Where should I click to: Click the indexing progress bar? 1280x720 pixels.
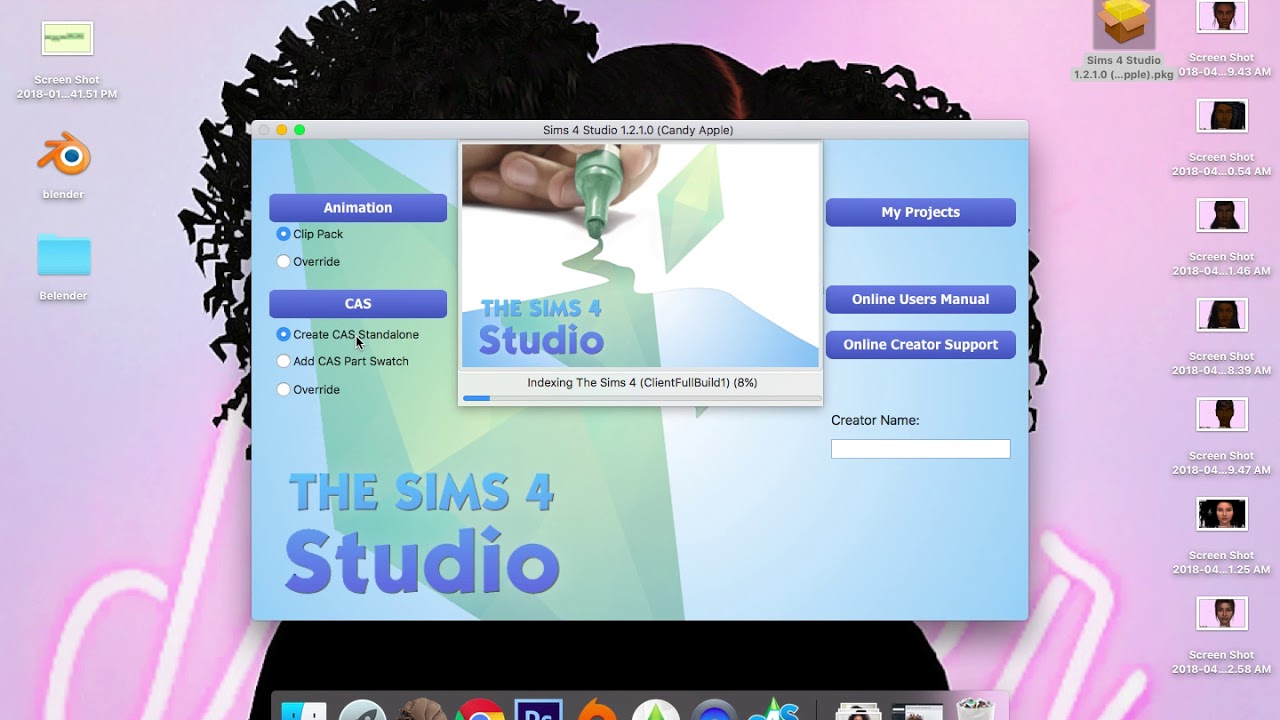pos(640,398)
